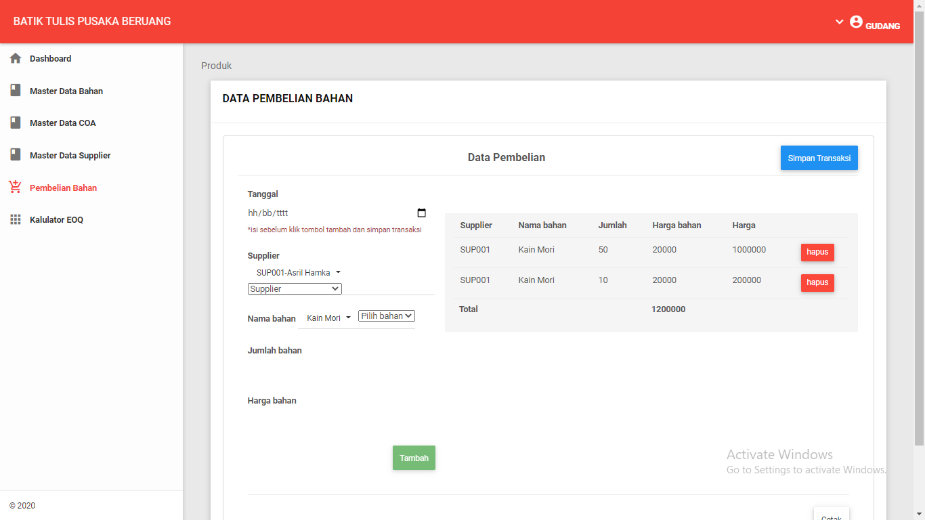Click the book icon for Master Data Bahan
Image resolution: width=925 pixels, height=520 pixels.
point(15,90)
